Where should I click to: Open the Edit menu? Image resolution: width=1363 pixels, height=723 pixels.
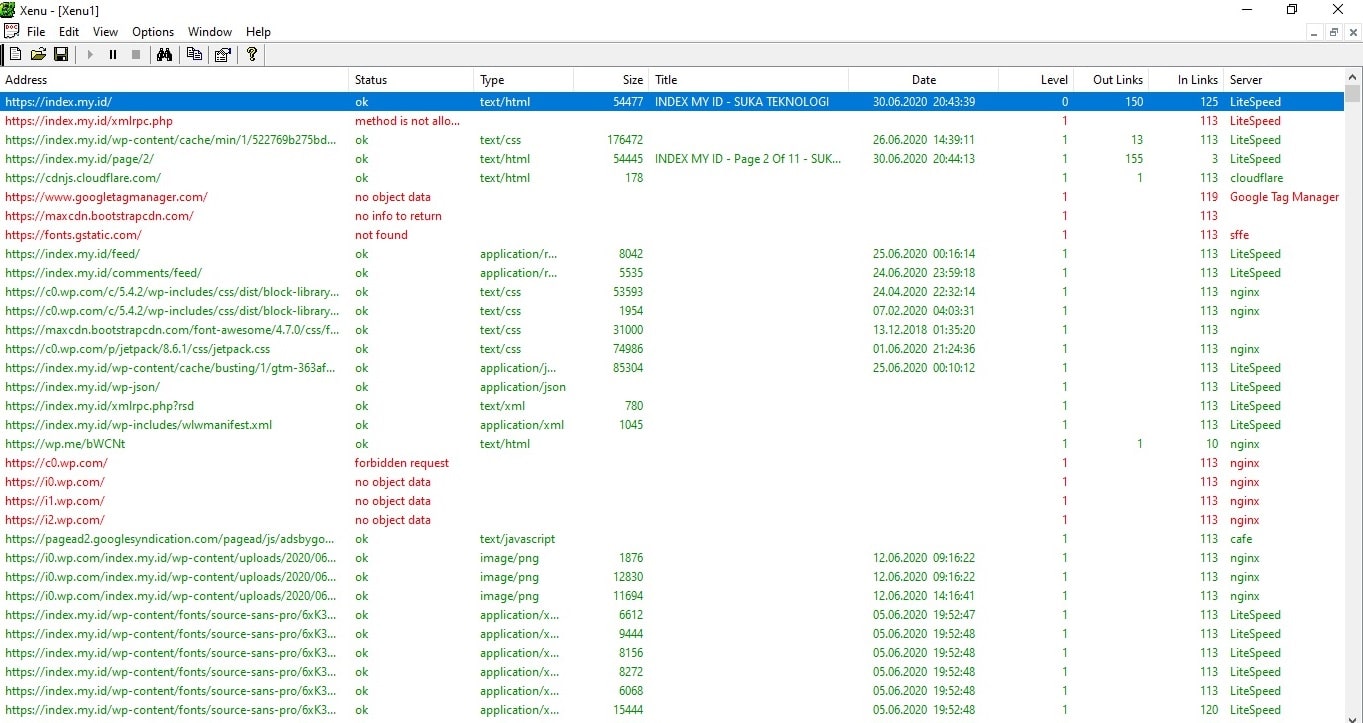[69, 32]
